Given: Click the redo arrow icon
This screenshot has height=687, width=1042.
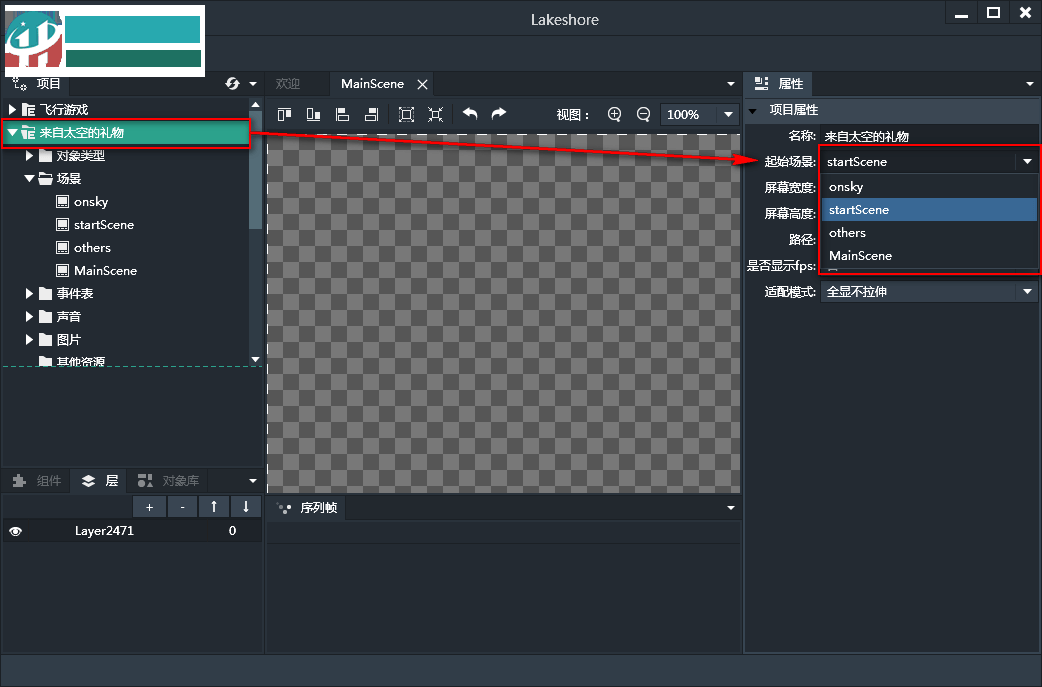Looking at the screenshot, I should coord(498,114).
